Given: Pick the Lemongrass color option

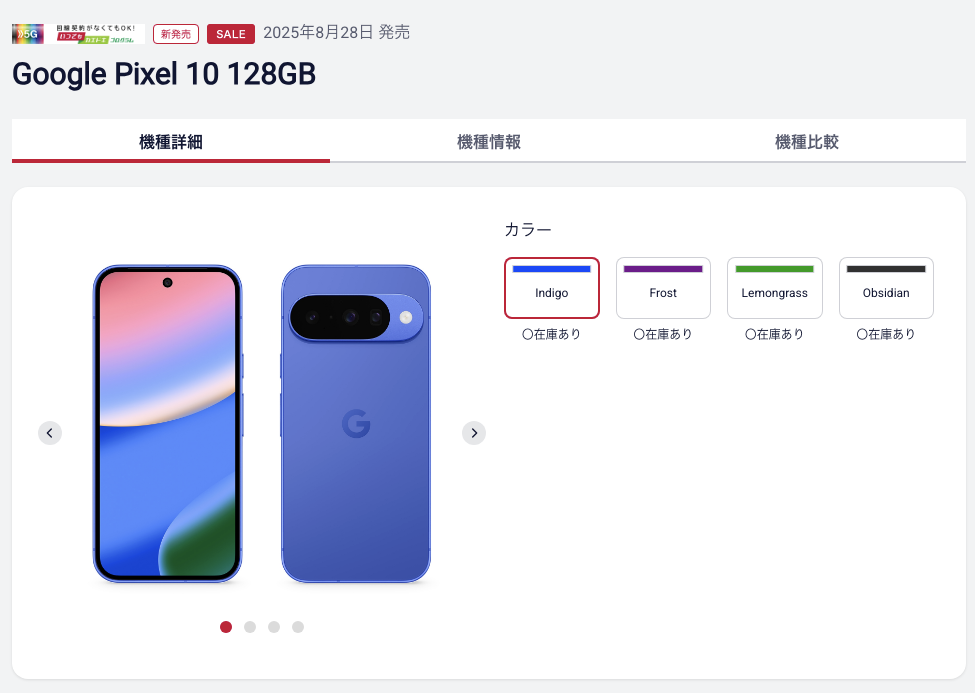Looking at the screenshot, I should [775, 288].
